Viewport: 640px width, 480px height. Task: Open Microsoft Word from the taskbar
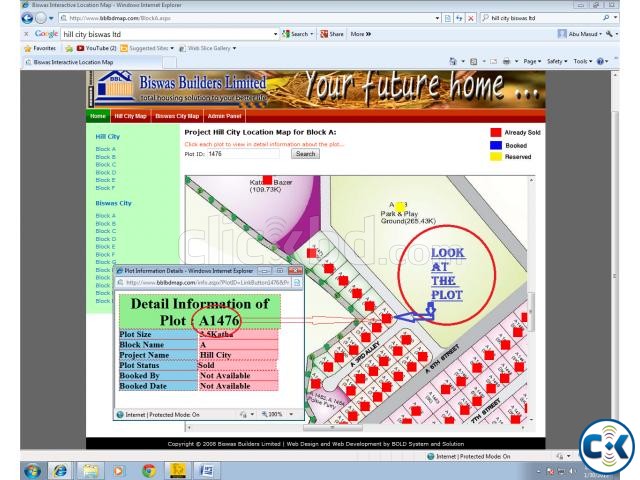[x=207, y=471]
